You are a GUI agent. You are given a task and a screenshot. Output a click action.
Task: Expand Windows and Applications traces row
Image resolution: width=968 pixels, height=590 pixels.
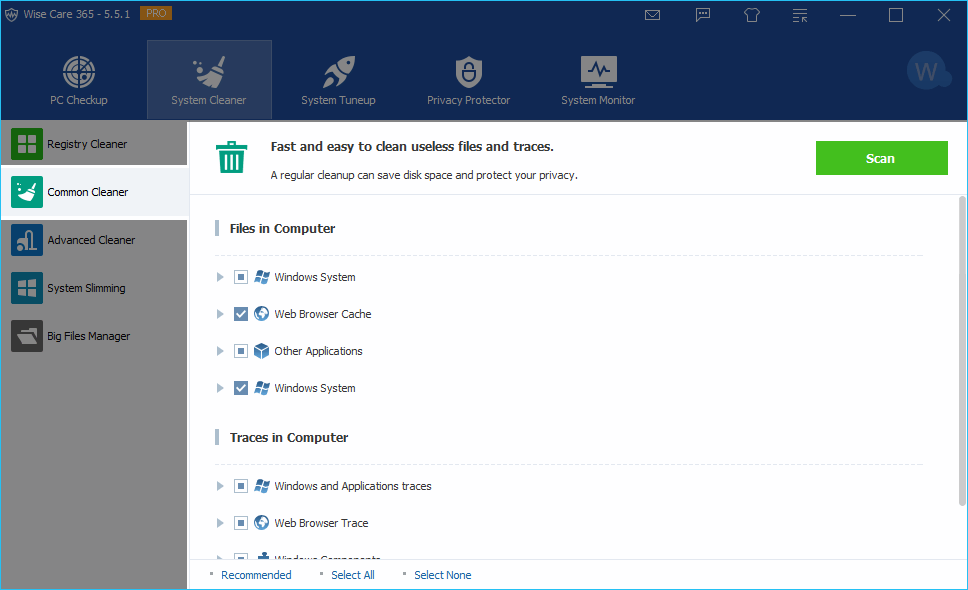click(220, 486)
